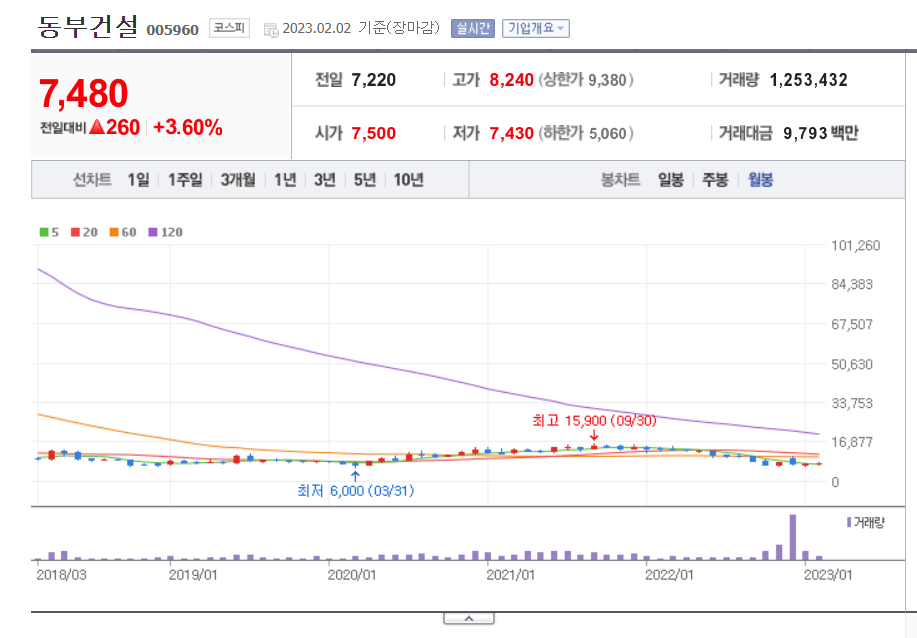Screen dimensions: 917x638
Task: Click the orange 60 moving average swatch
Action: click(x=114, y=232)
